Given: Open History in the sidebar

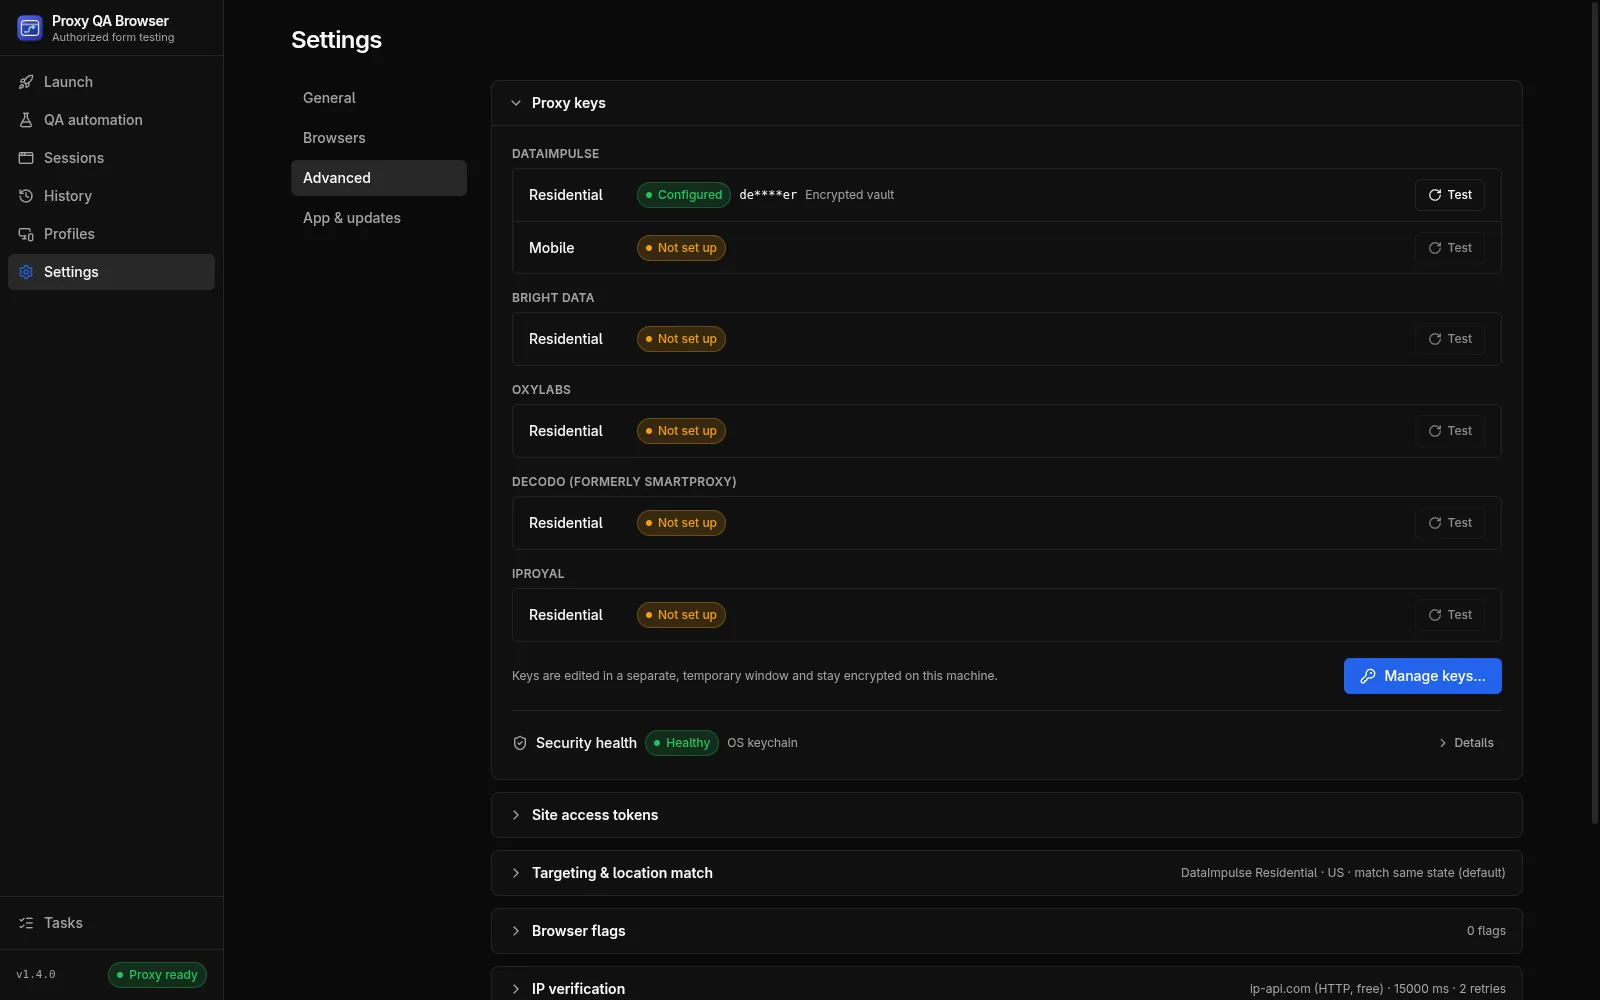Looking at the screenshot, I should click(111, 196).
